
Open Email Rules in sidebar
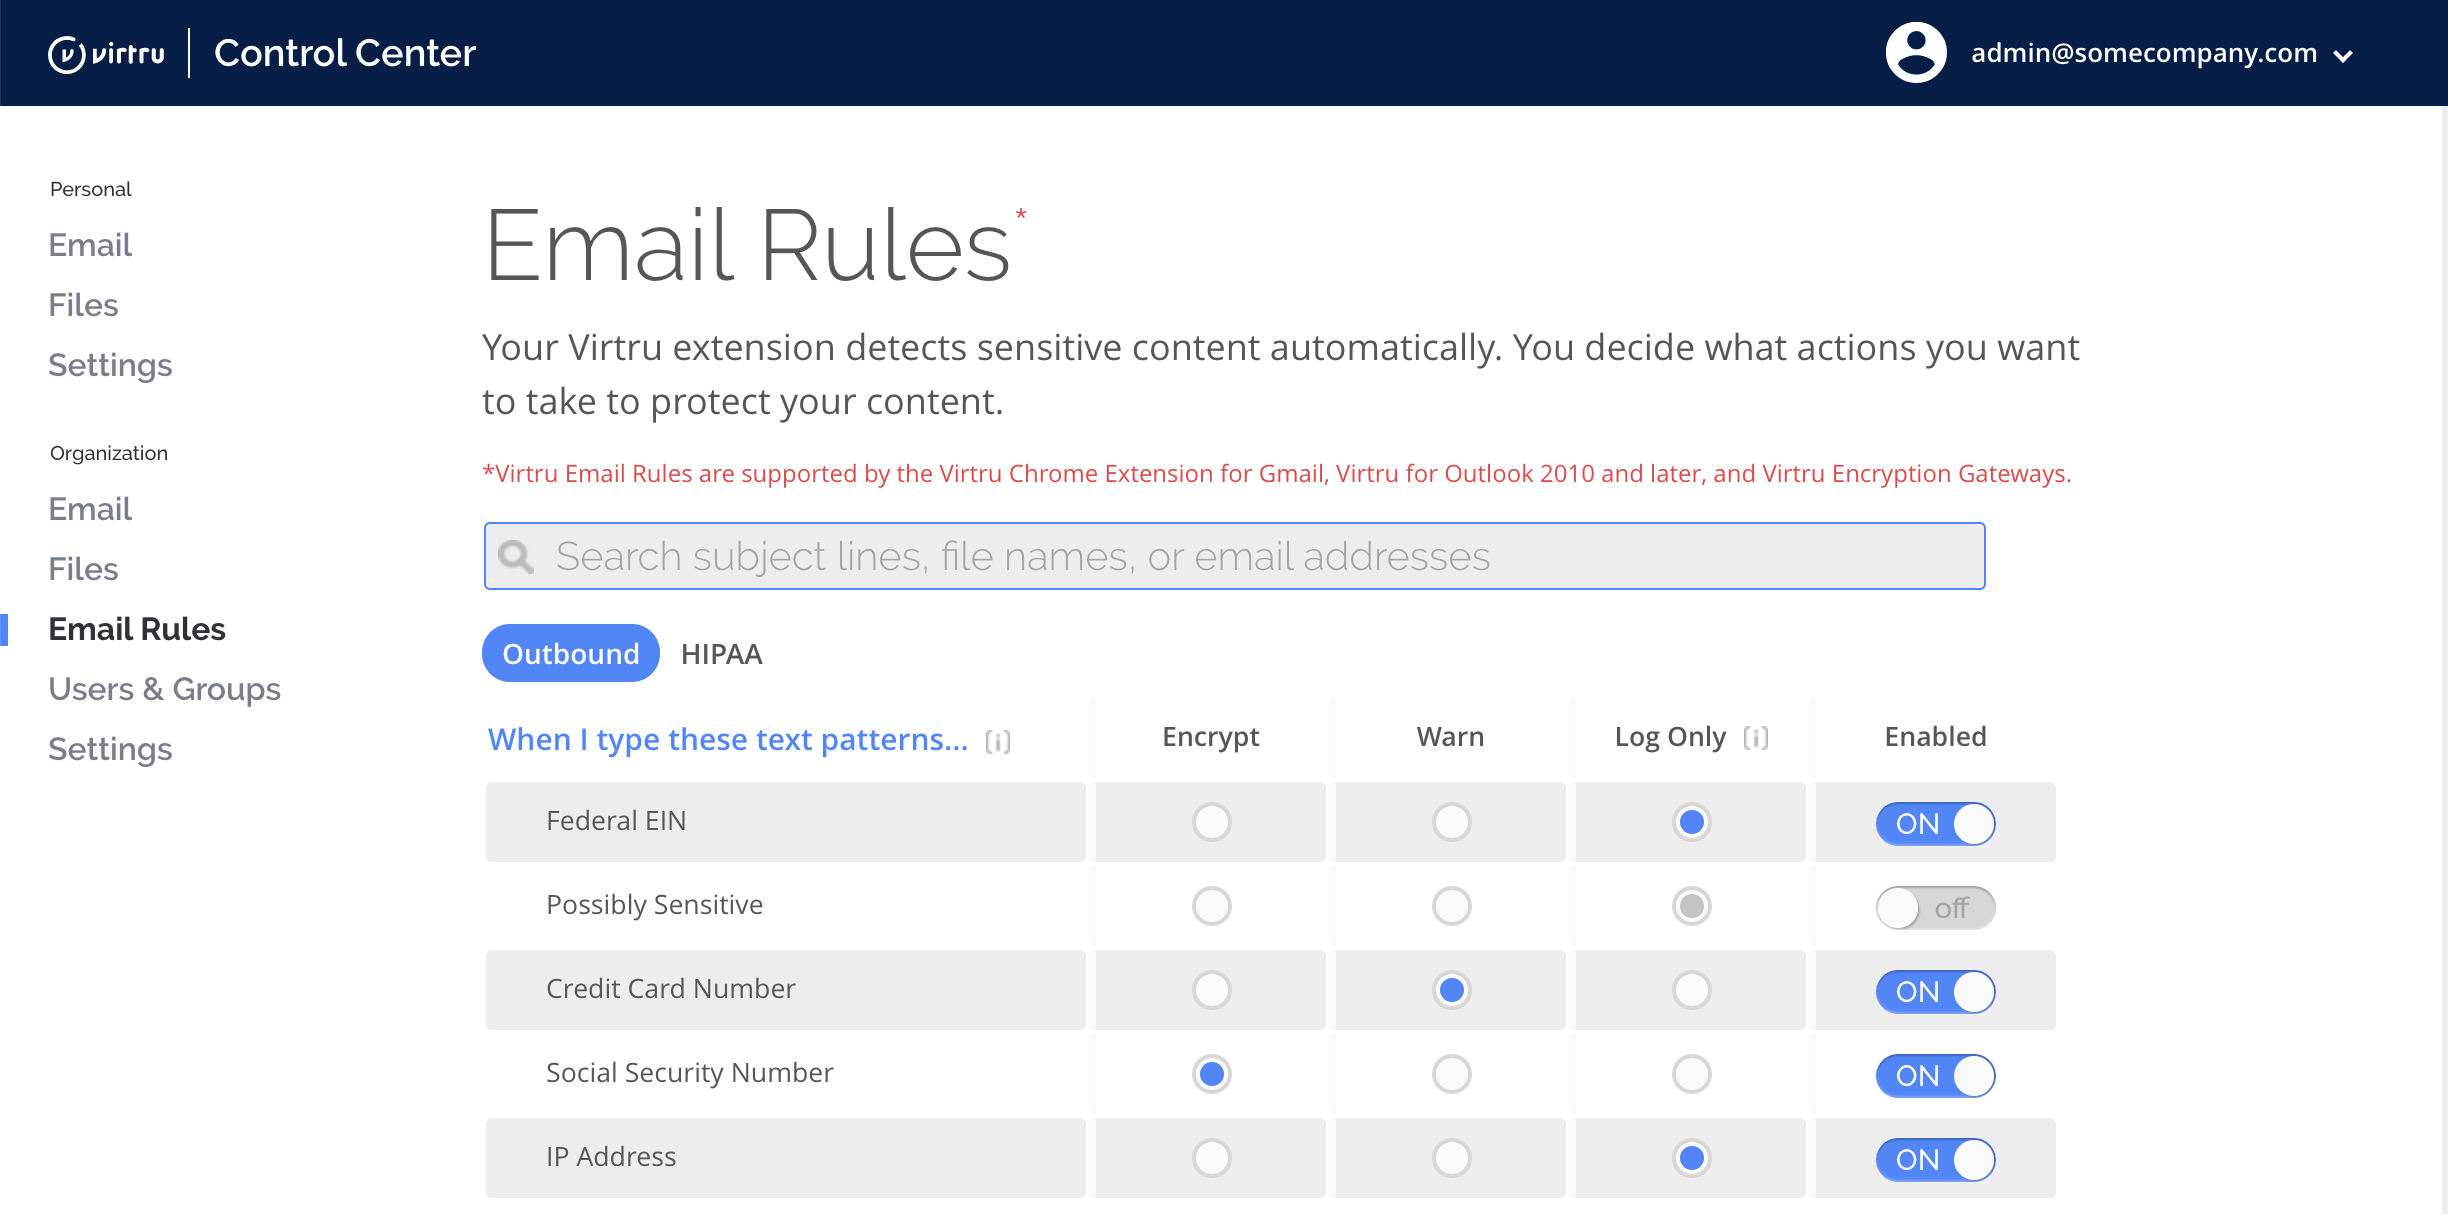[137, 629]
